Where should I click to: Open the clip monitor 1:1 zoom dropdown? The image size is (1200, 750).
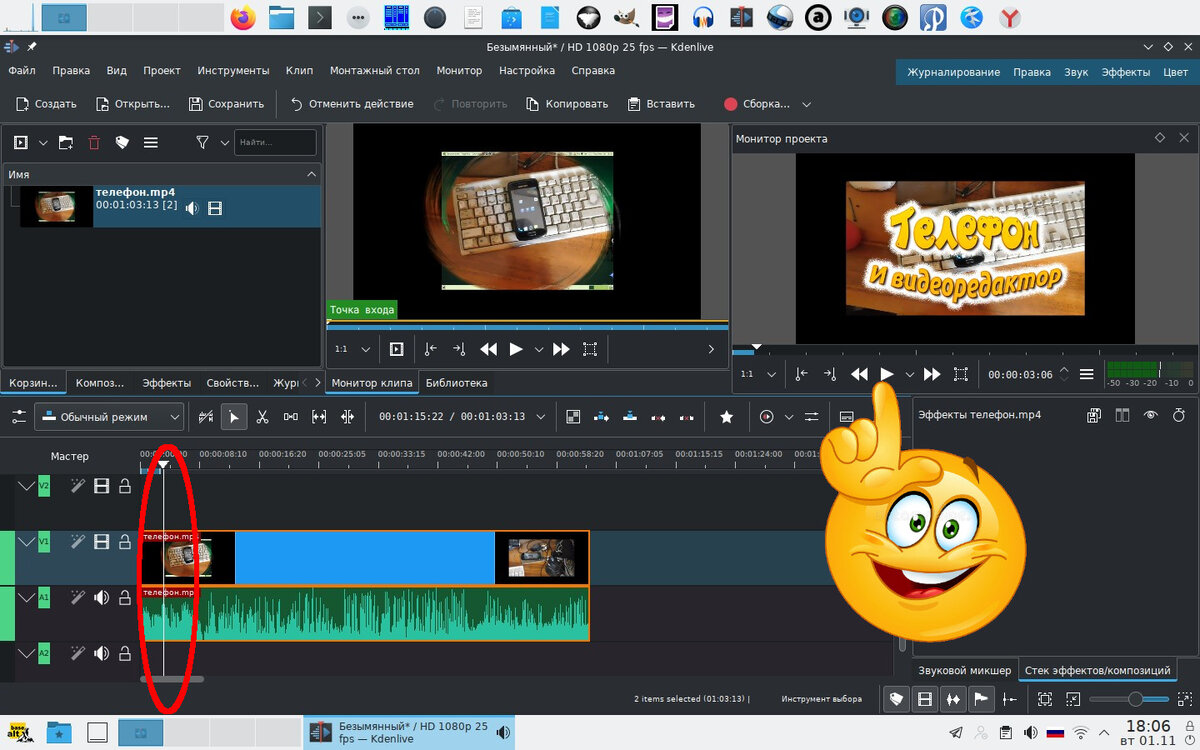tap(353, 349)
